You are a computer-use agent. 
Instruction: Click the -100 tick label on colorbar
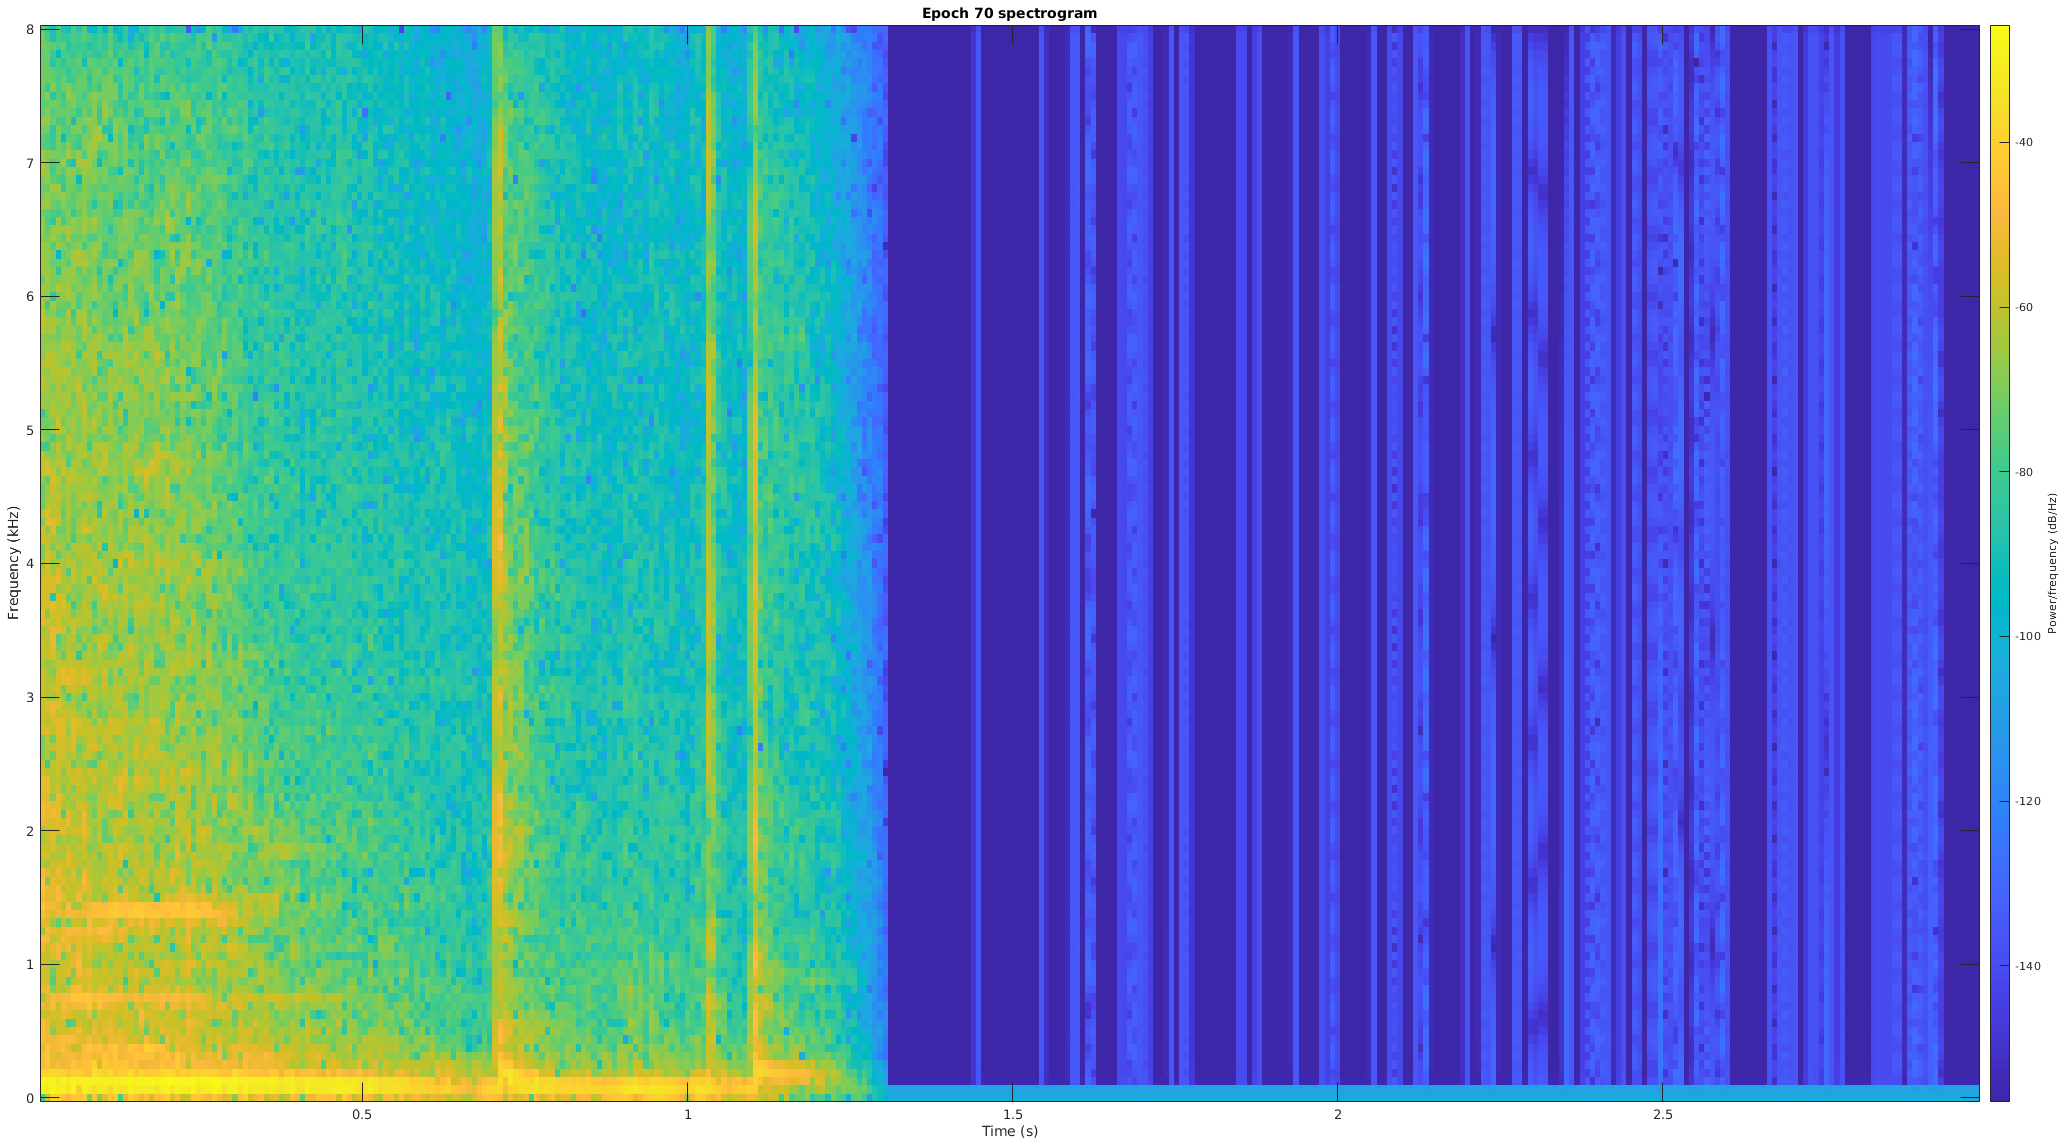tap(2026, 636)
